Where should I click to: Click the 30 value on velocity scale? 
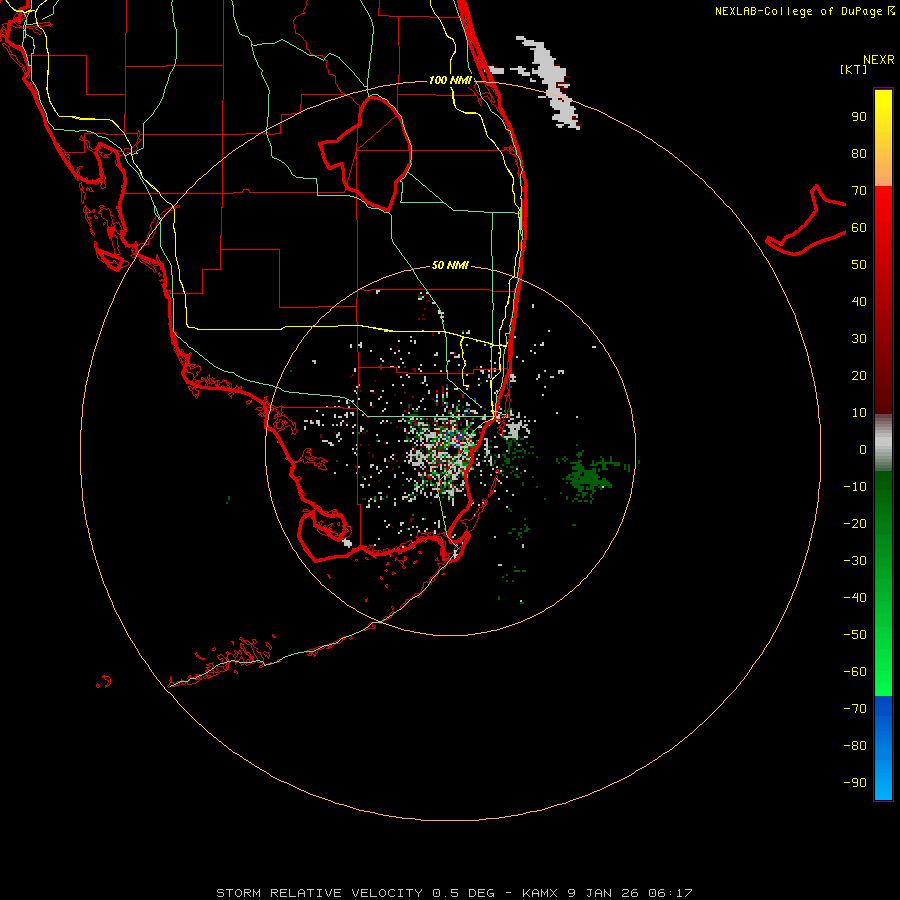tap(859, 339)
